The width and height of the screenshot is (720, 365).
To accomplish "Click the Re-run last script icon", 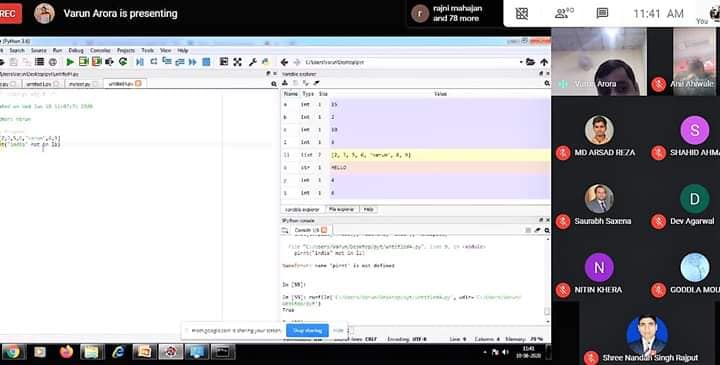I will click(123, 62).
